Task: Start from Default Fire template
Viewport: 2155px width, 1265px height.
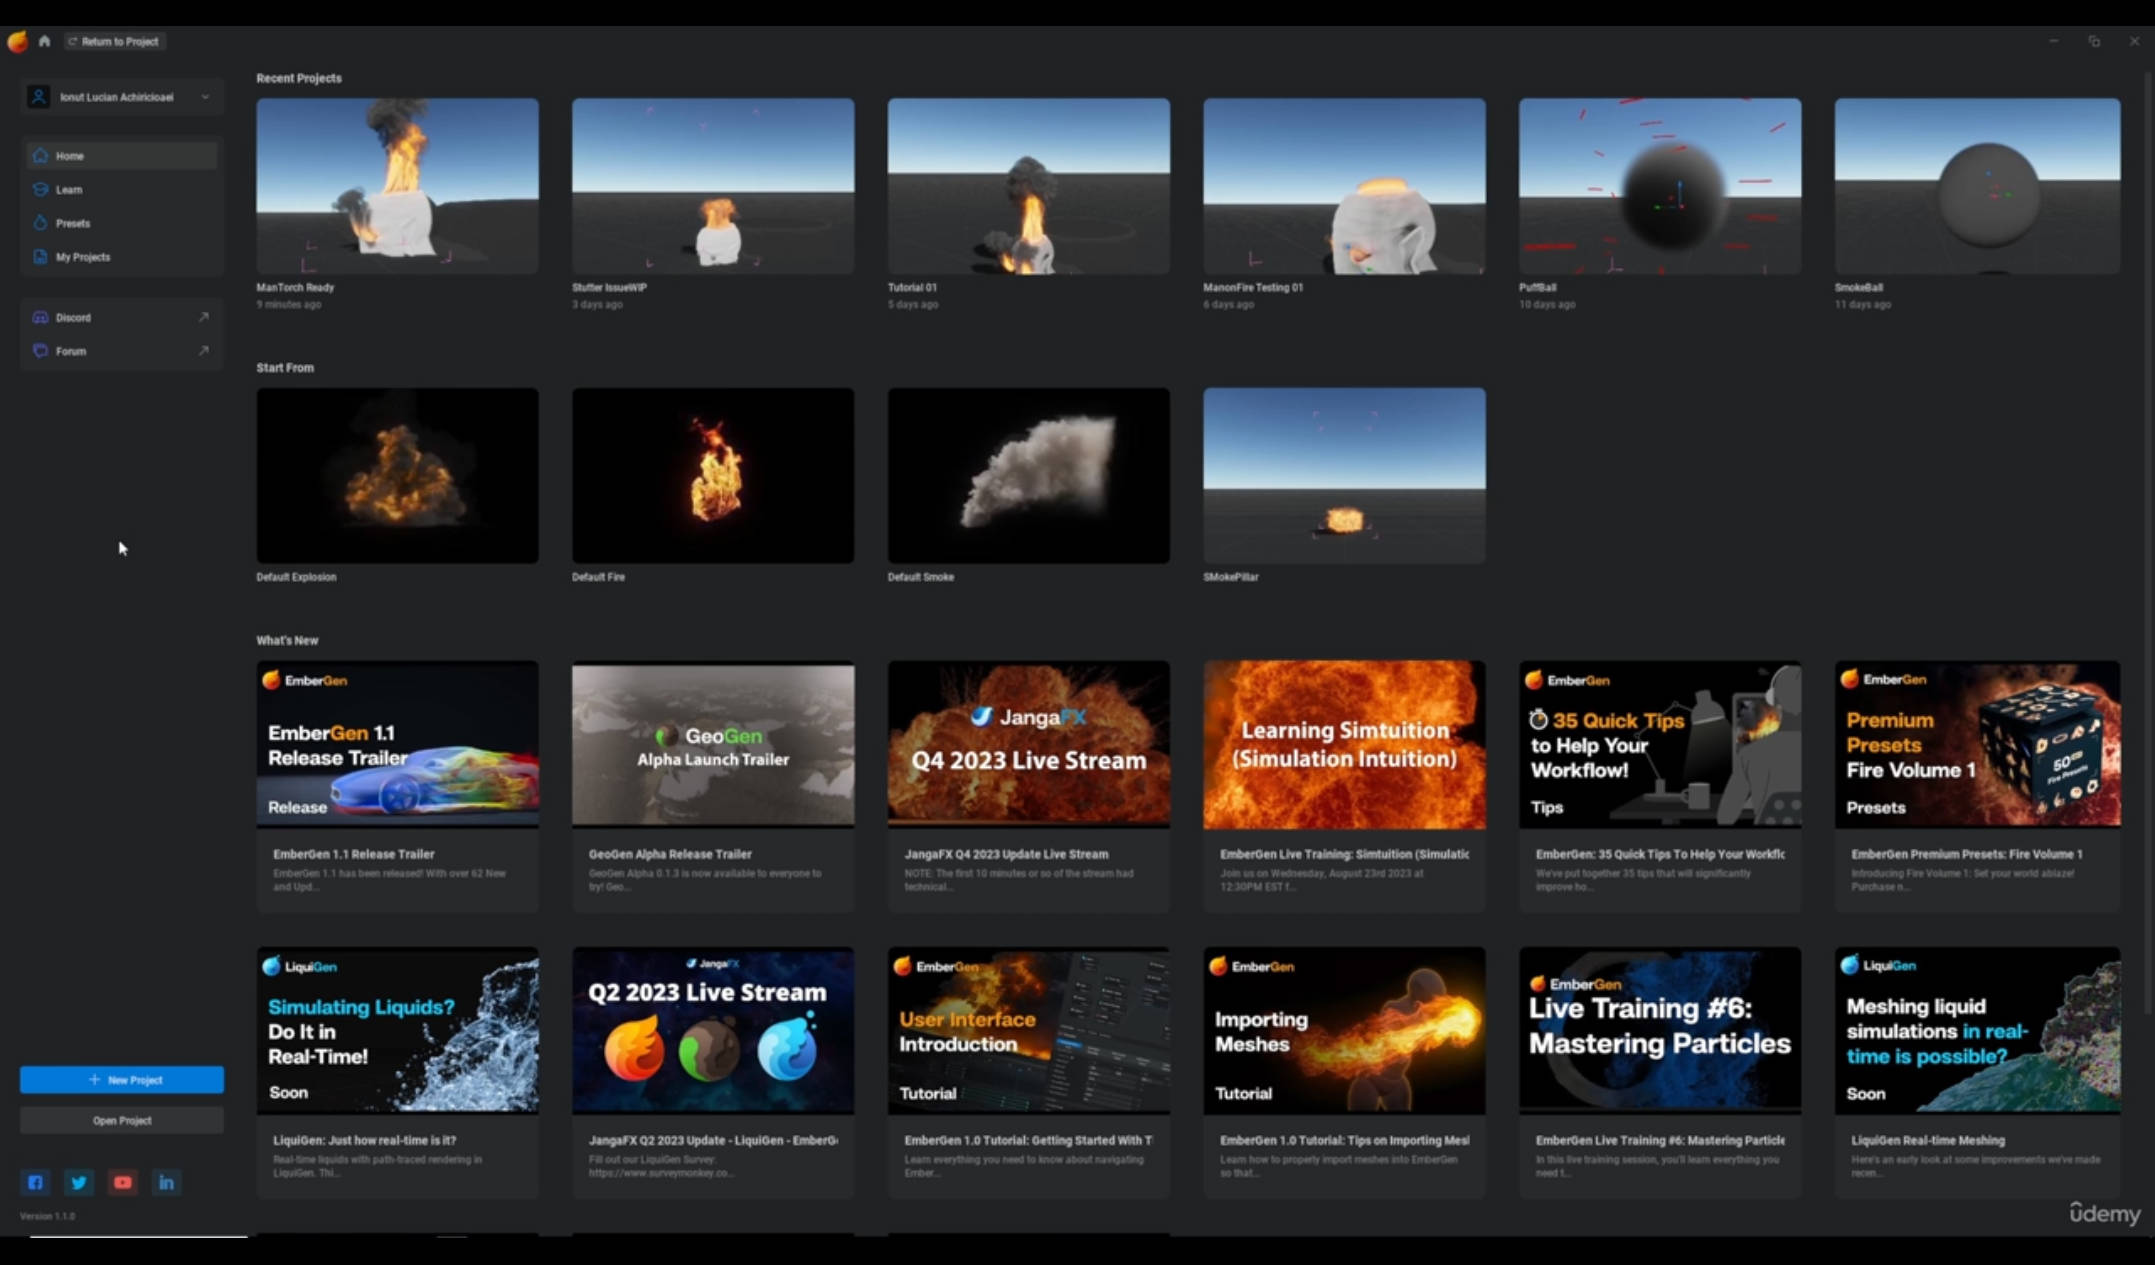Action: click(x=713, y=476)
